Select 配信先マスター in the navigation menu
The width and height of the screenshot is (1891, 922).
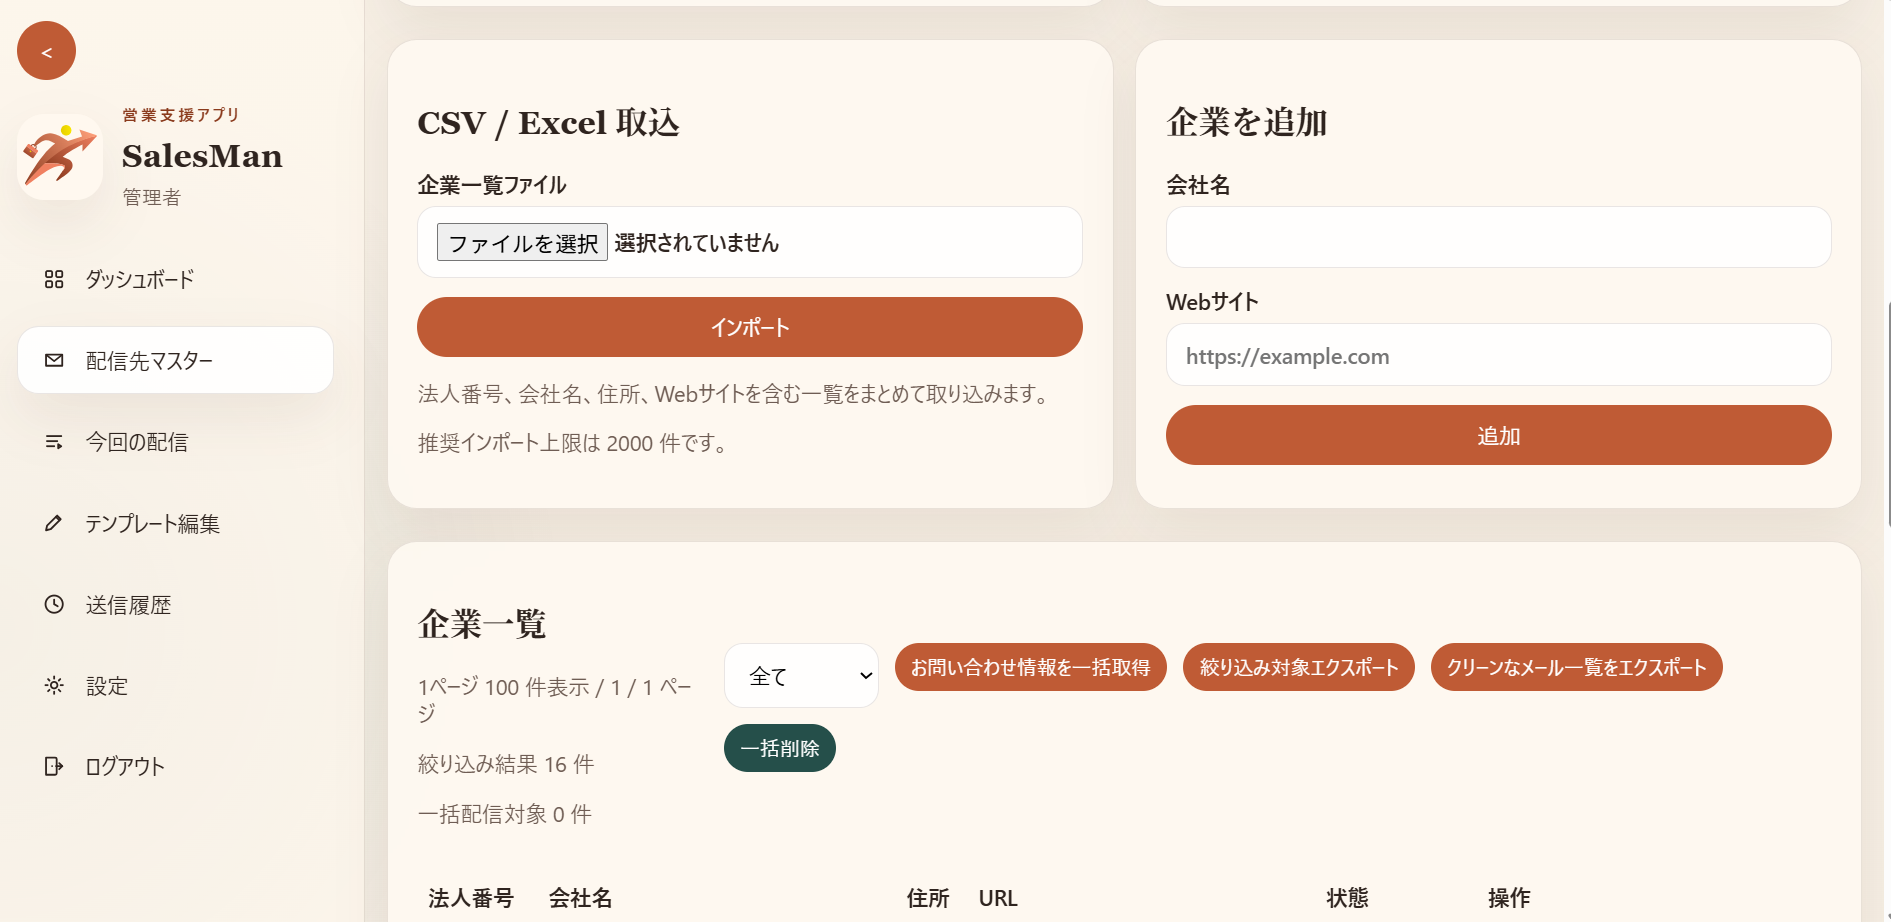click(x=148, y=360)
